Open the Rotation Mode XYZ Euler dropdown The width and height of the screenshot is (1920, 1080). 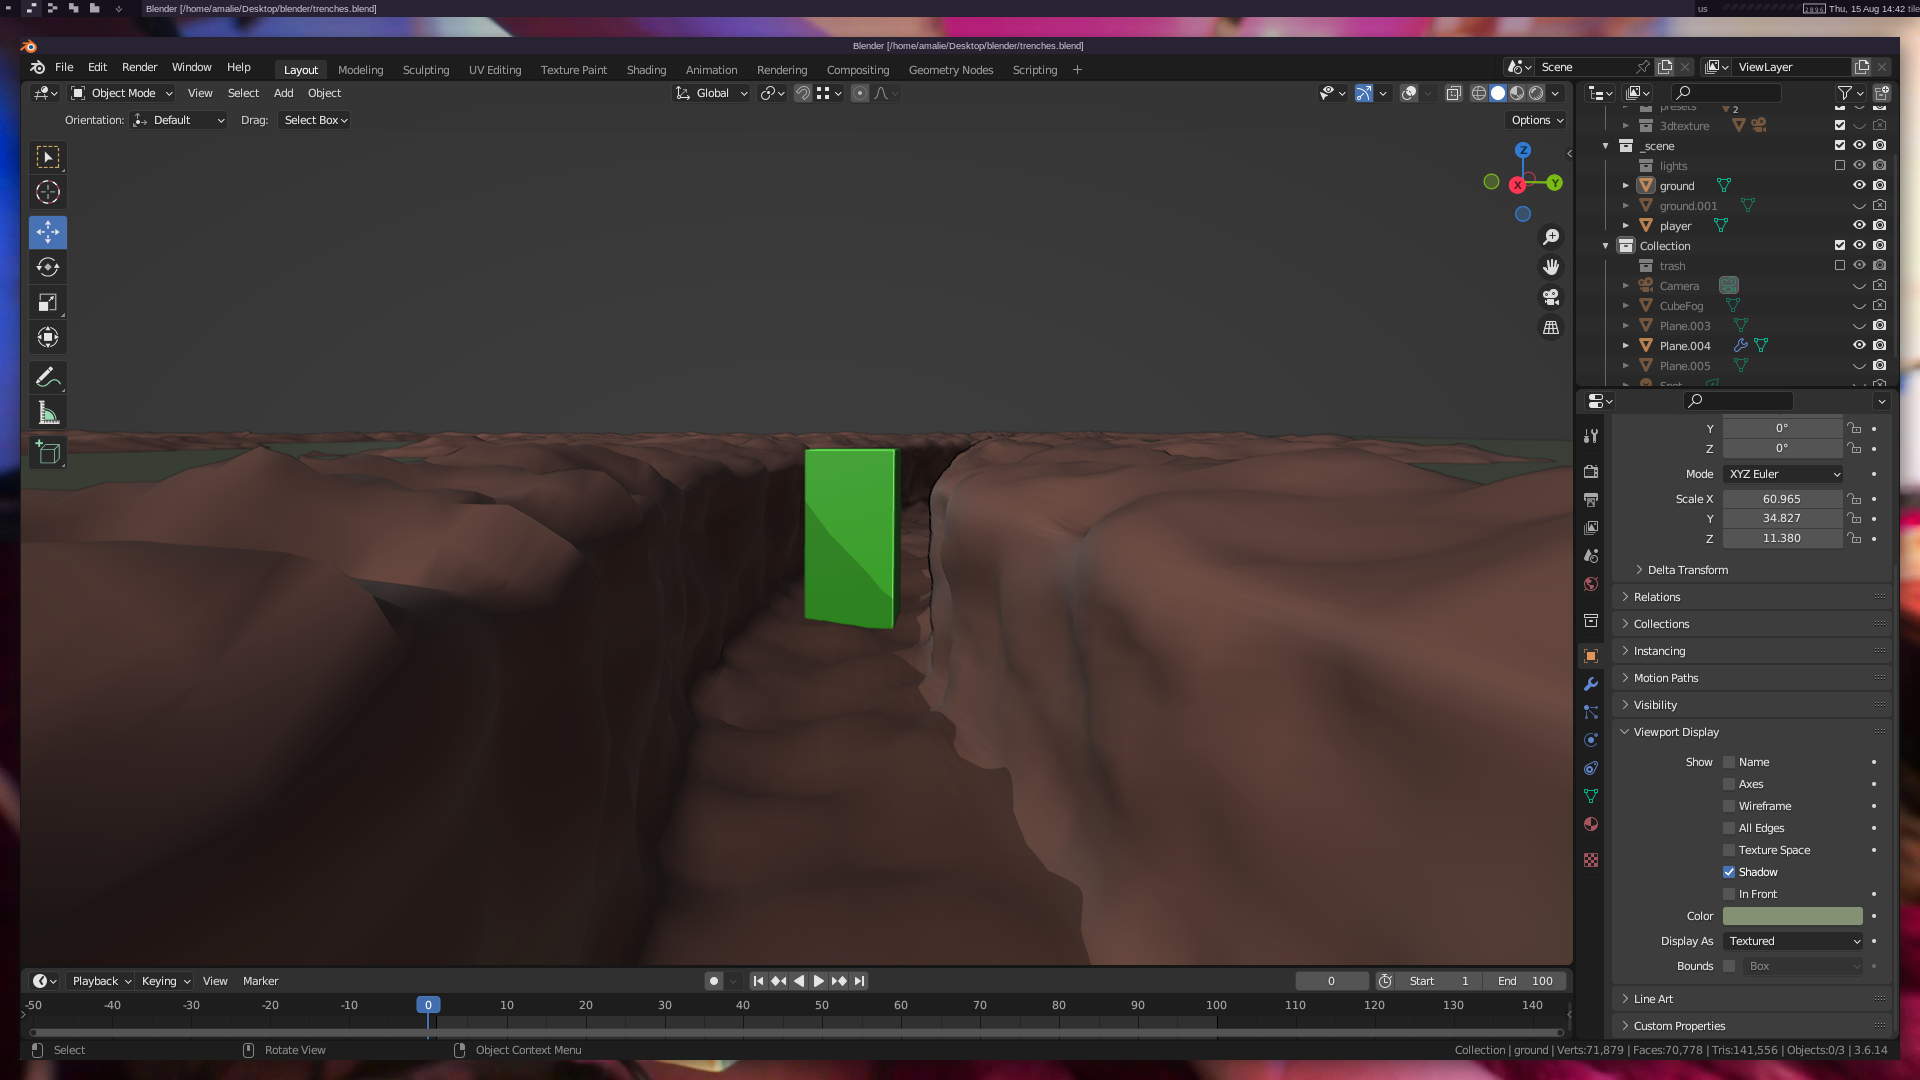[x=1783, y=474]
